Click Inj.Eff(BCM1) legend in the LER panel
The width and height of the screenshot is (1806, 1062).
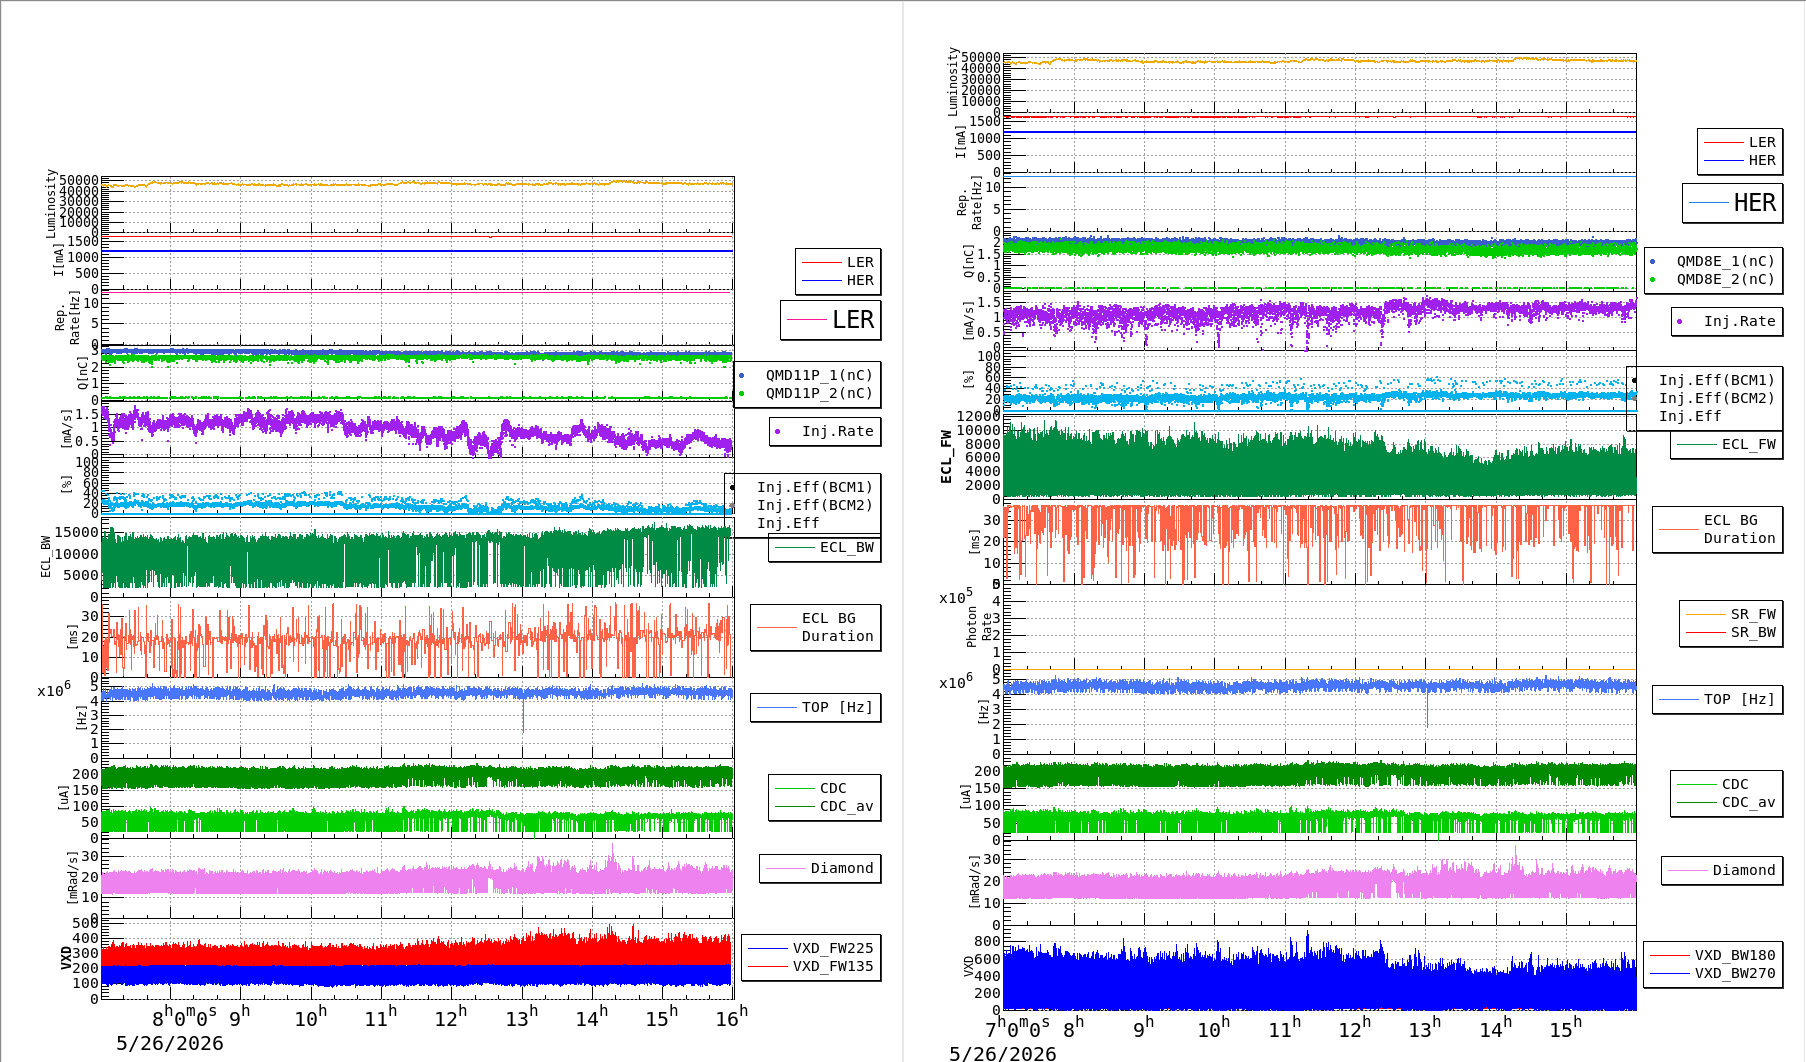[814, 487]
